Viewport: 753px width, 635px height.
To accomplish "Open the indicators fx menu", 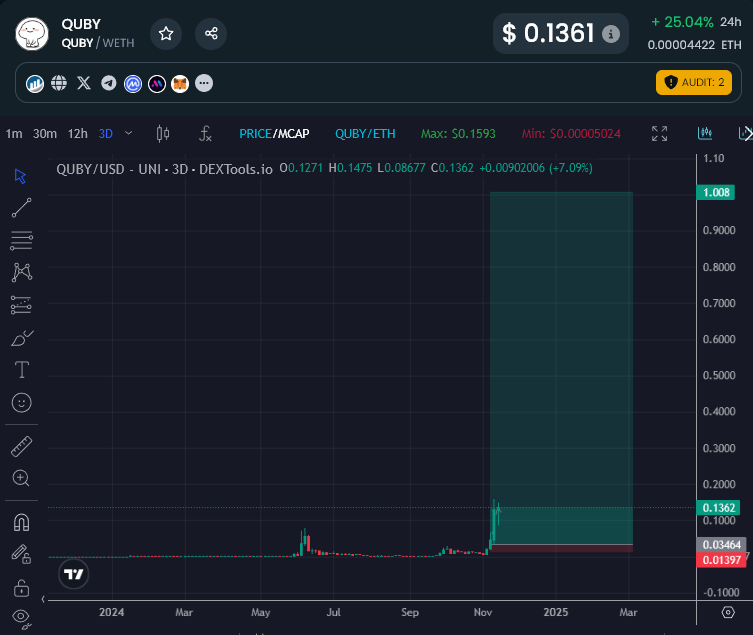I will [205, 134].
